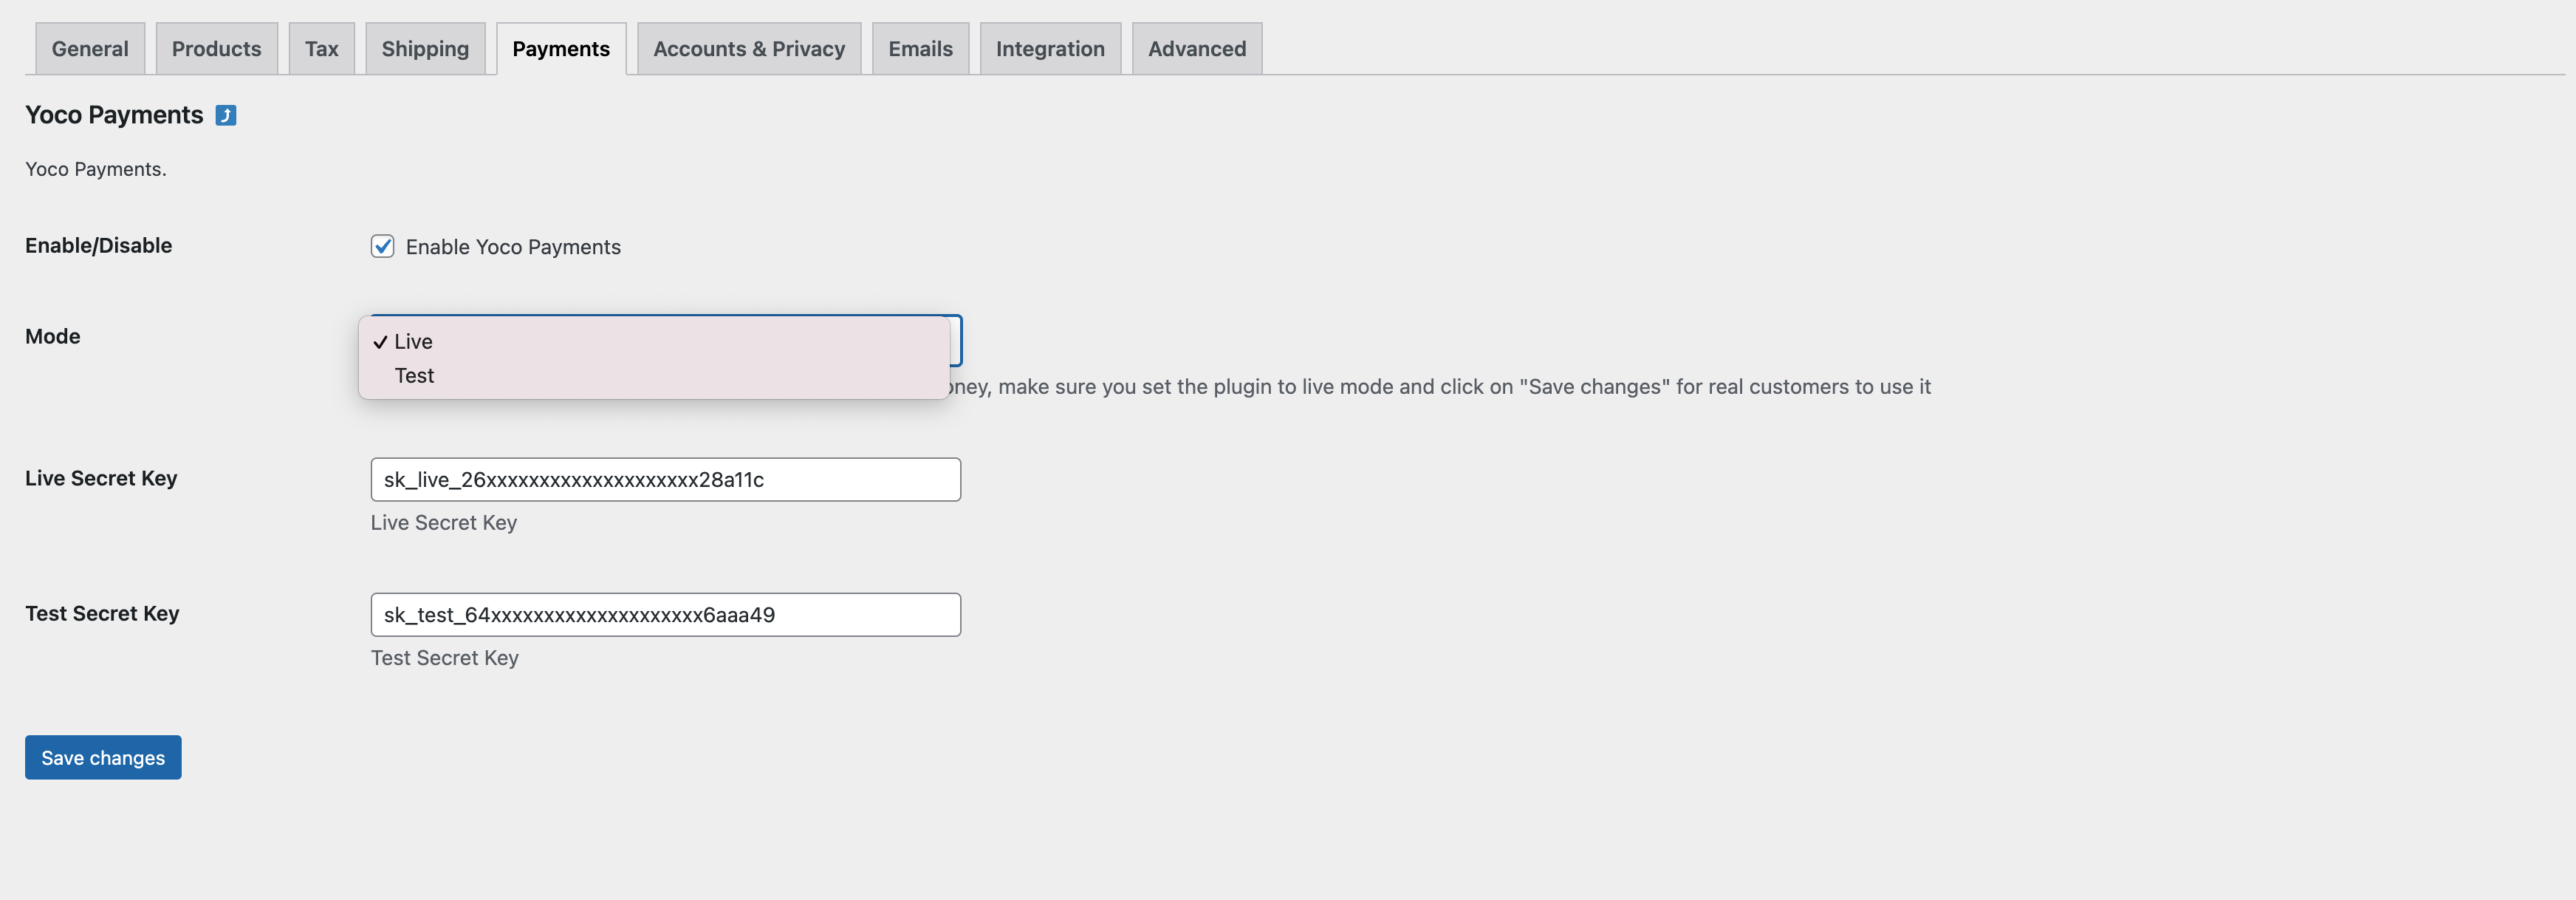2576x900 pixels.
Task: Open the Integration tab
Action: (x=1050, y=49)
